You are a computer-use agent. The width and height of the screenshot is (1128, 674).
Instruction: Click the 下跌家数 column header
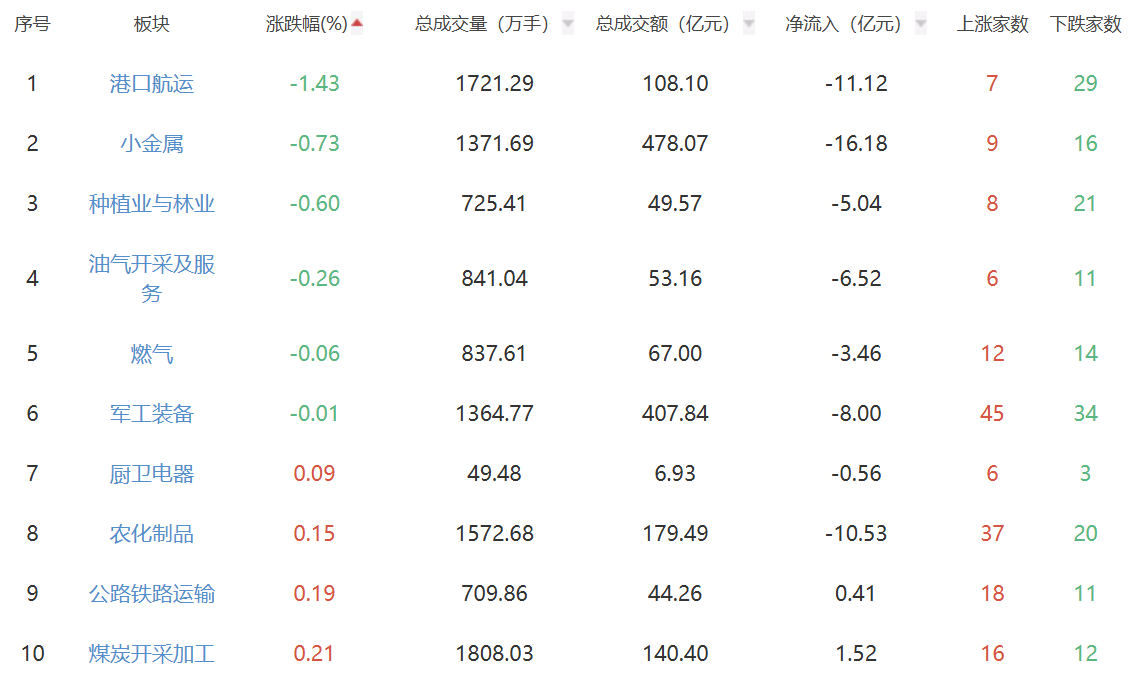coord(1086,24)
